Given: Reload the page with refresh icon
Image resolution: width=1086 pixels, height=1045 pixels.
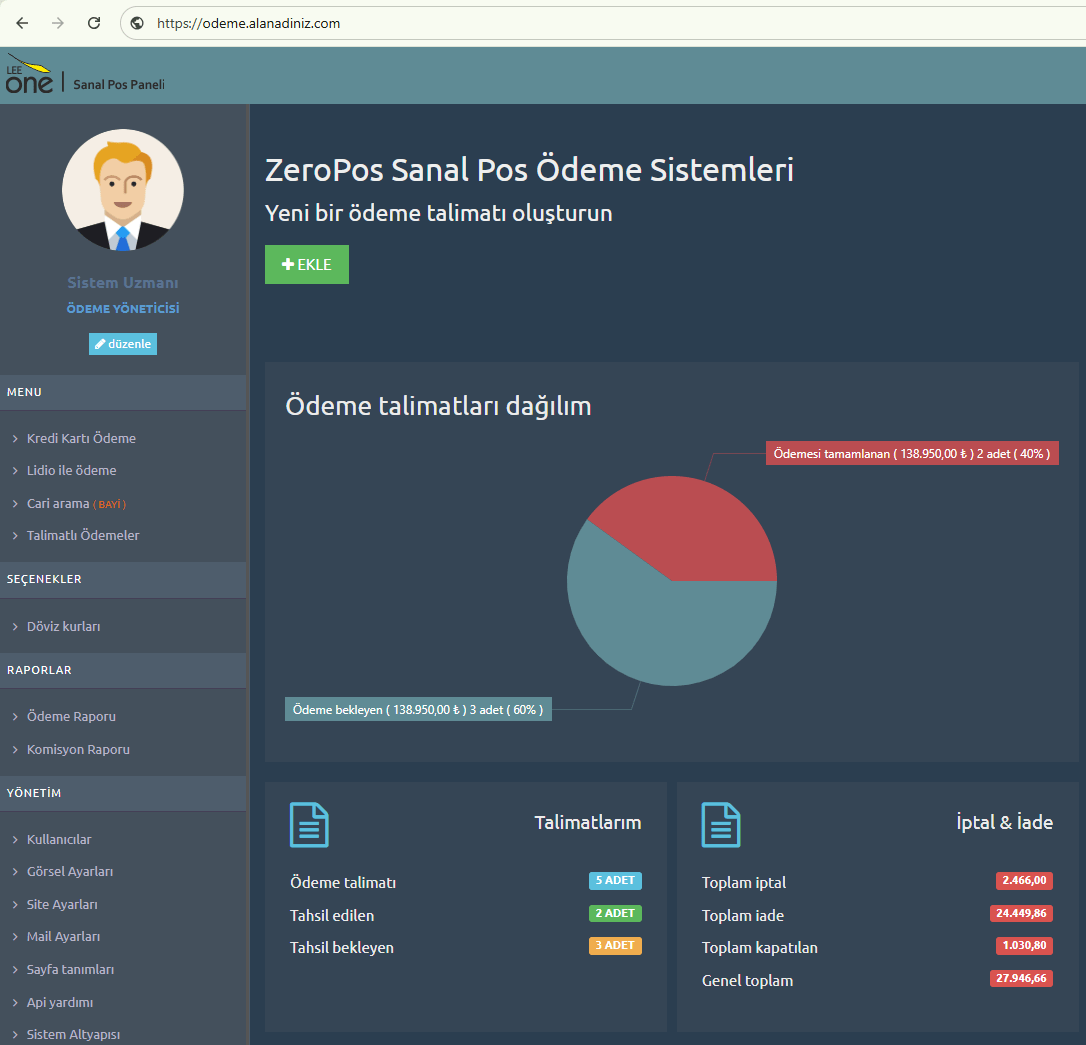Looking at the screenshot, I should click(94, 23).
